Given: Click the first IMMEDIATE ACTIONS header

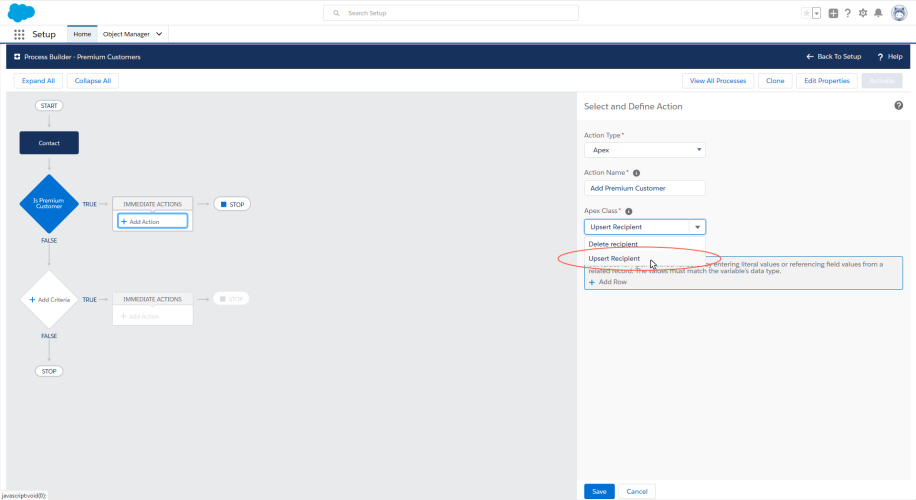Looking at the screenshot, I should pyautogui.click(x=152, y=204).
